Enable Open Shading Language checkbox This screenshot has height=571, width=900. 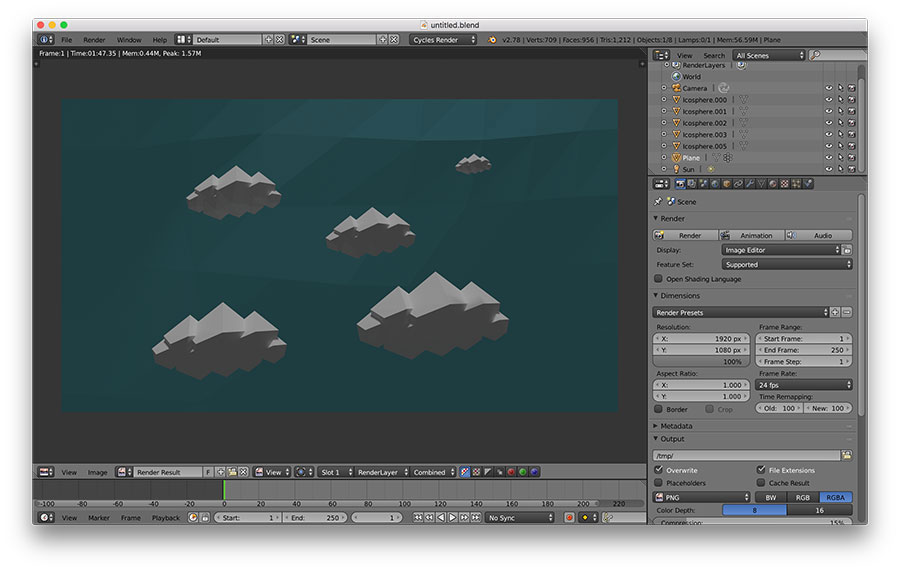[658, 278]
